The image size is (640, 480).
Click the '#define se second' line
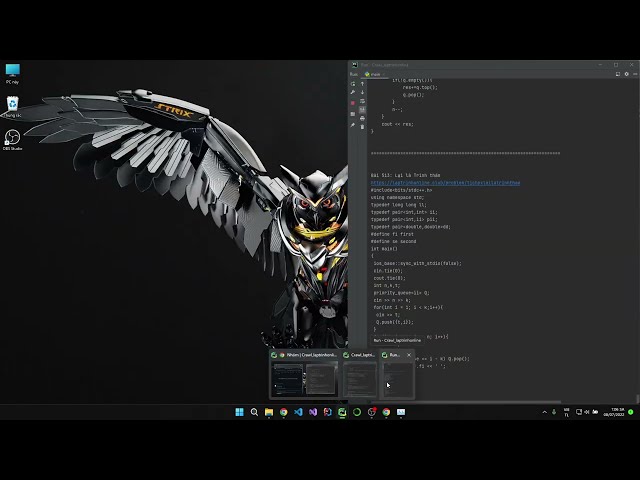point(393,242)
